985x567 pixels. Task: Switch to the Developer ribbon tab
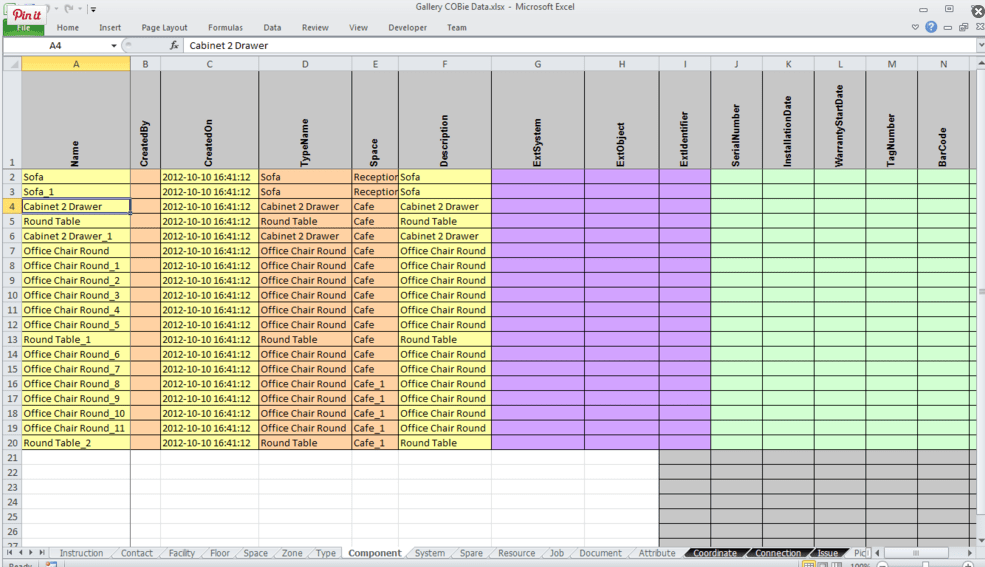coord(407,28)
